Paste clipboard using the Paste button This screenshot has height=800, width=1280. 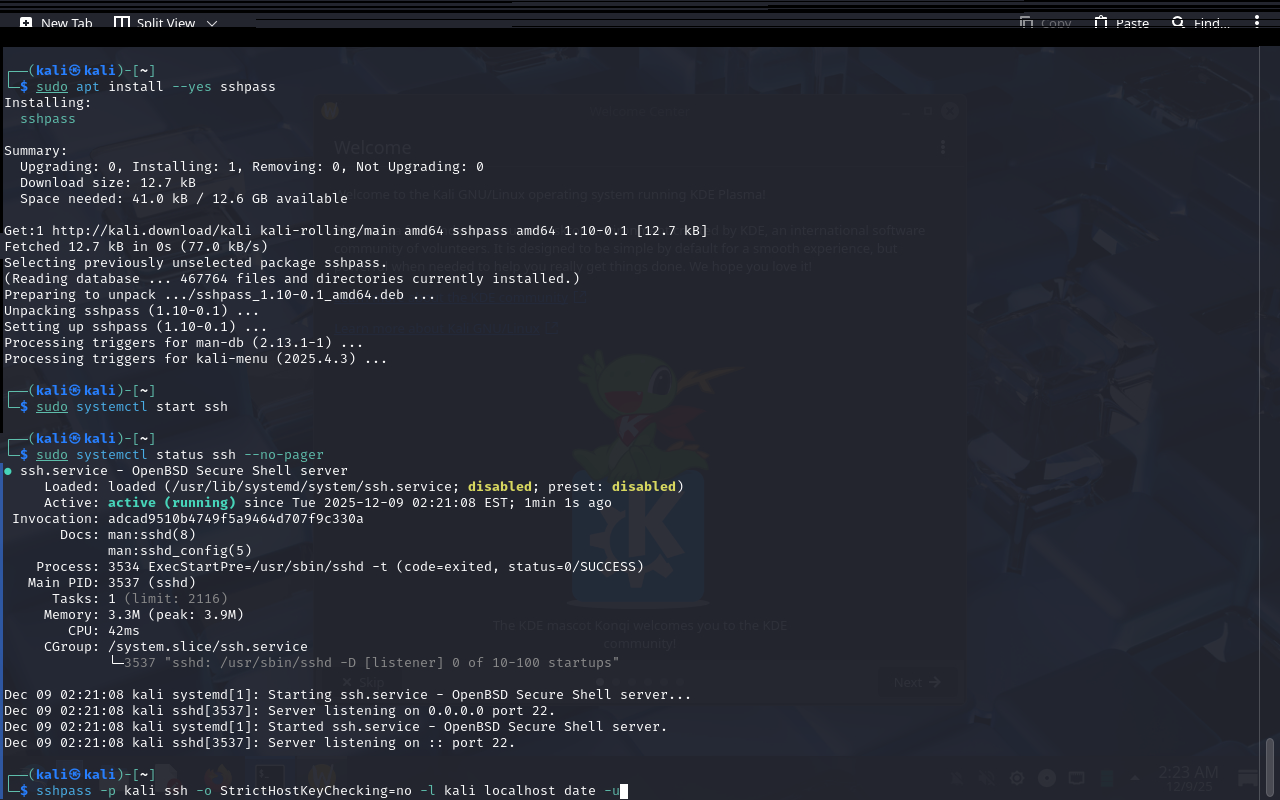pyautogui.click(x=1121, y=23)
